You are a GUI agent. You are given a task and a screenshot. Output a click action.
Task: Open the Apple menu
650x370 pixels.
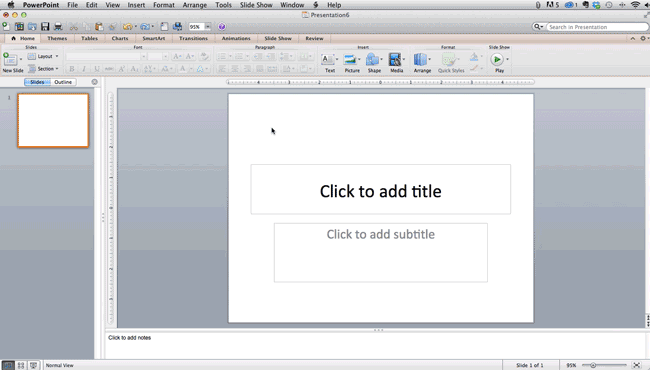coord(11,5)
